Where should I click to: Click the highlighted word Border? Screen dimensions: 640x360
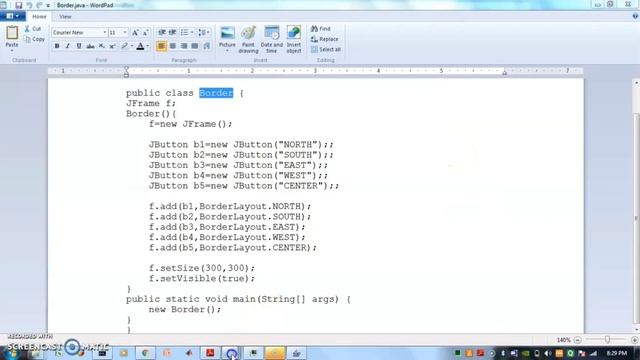[x=216, y=93]
